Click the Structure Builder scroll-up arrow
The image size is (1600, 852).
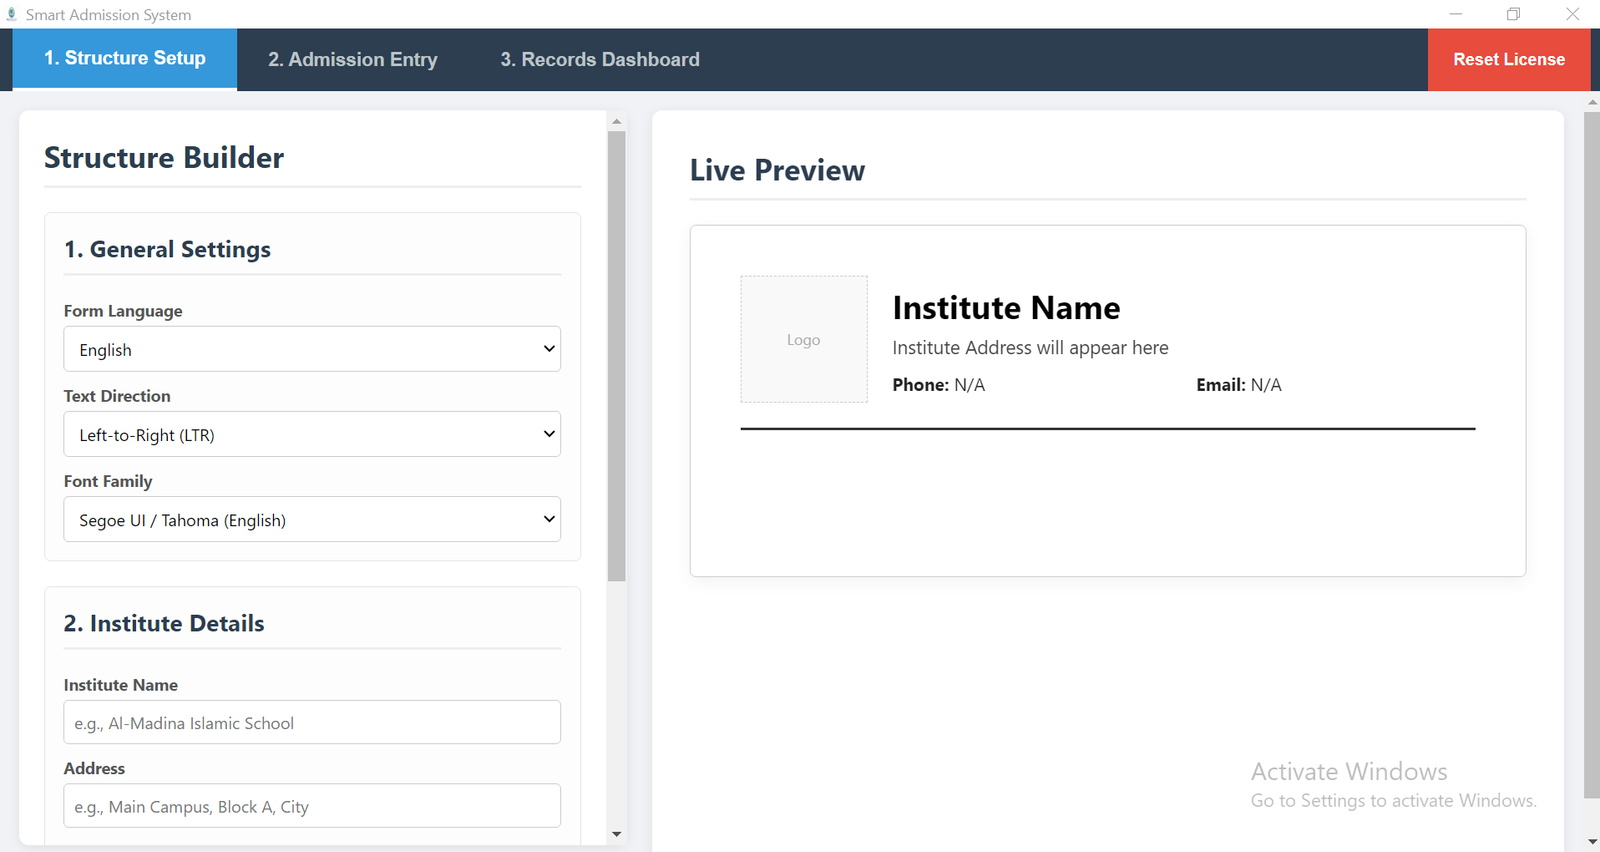[616, 121]
